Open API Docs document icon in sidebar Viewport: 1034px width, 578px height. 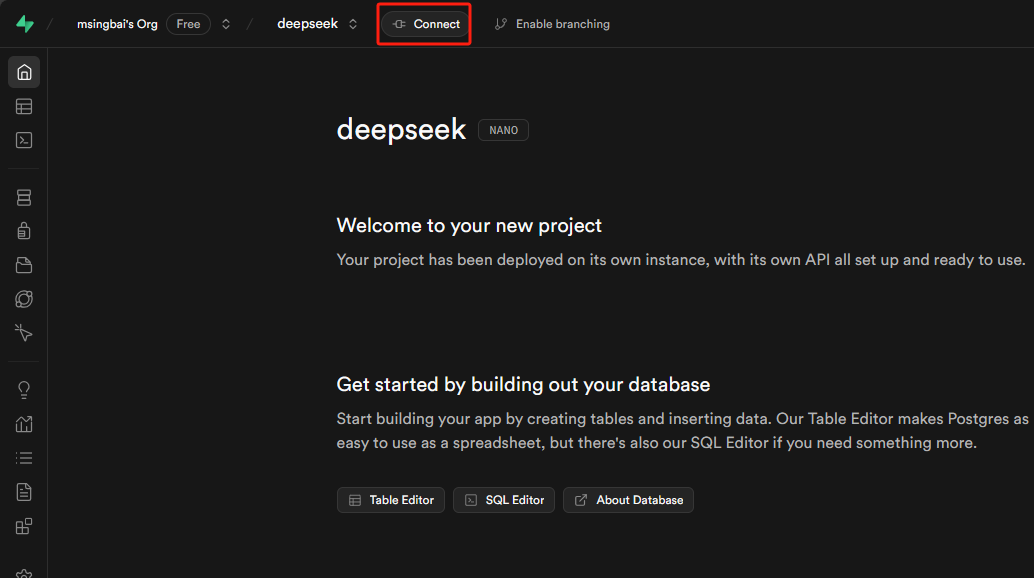24,492
